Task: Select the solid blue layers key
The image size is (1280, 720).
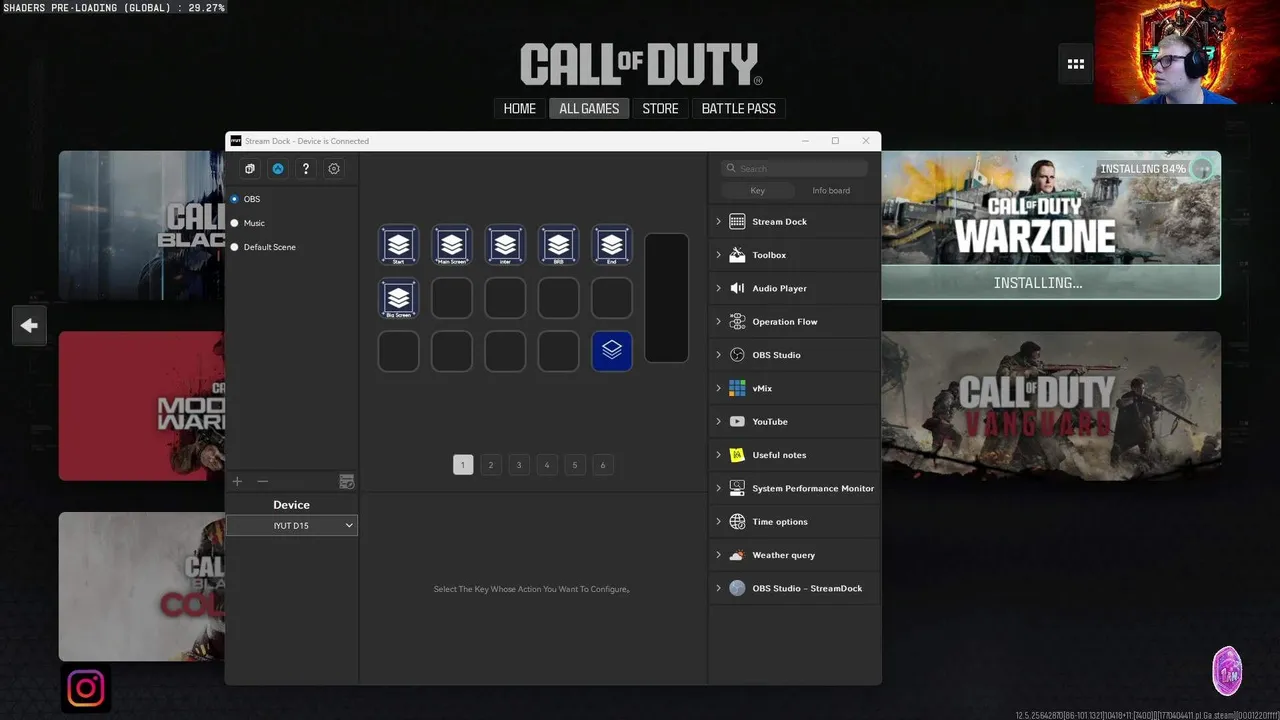Action: pyautogui.click(x=612, y=351)
